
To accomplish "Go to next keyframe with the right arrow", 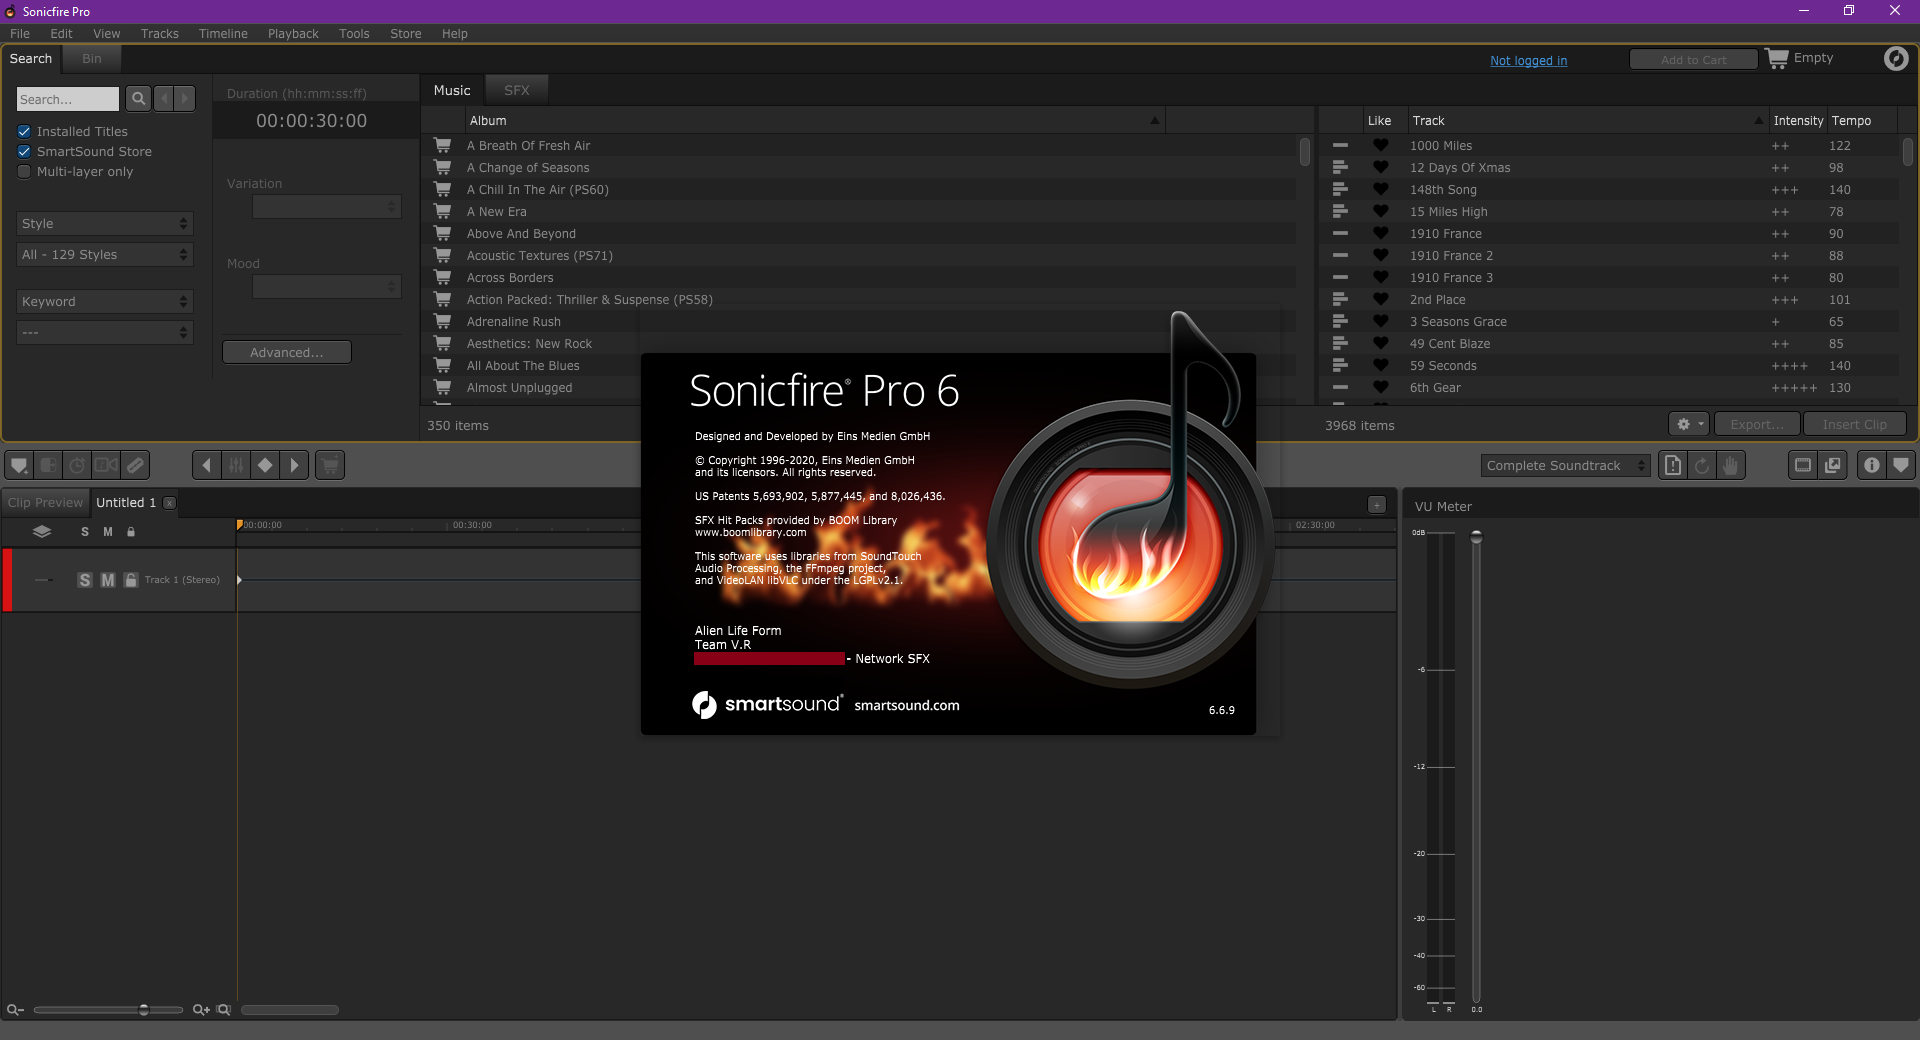I will pyautogui.click(x=294, y=465).
